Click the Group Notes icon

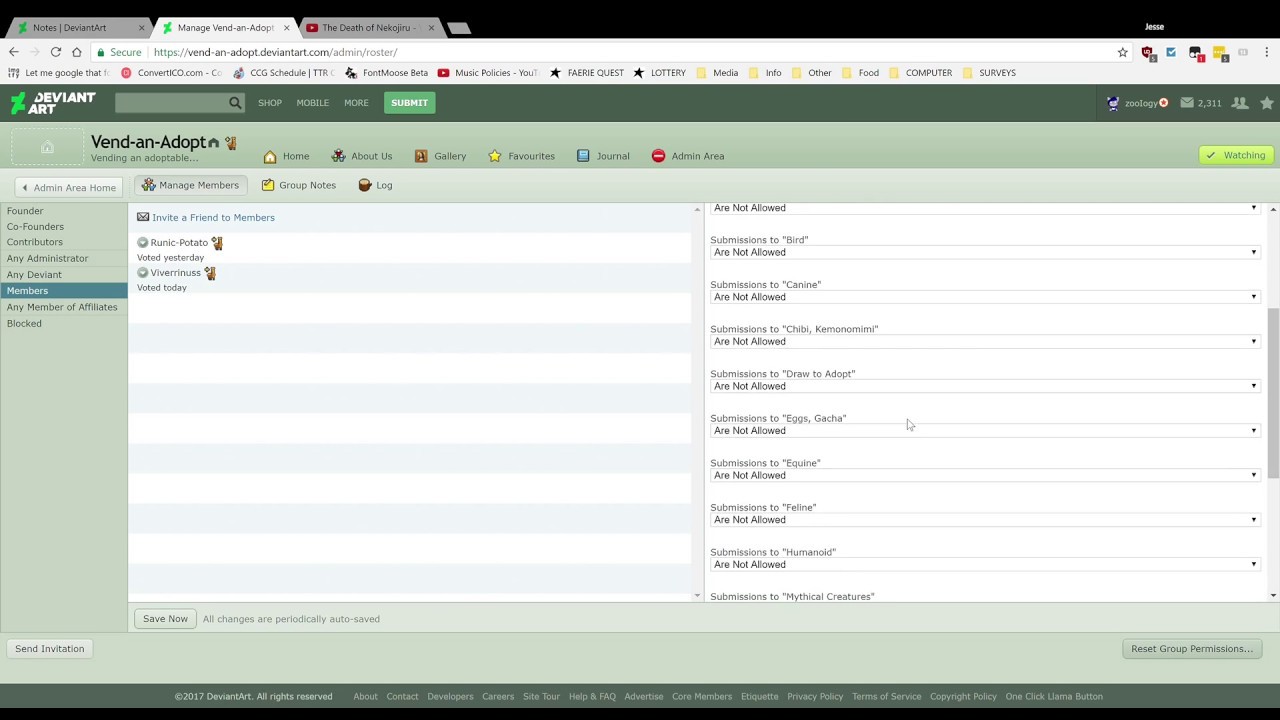click(x=268, y=185)
